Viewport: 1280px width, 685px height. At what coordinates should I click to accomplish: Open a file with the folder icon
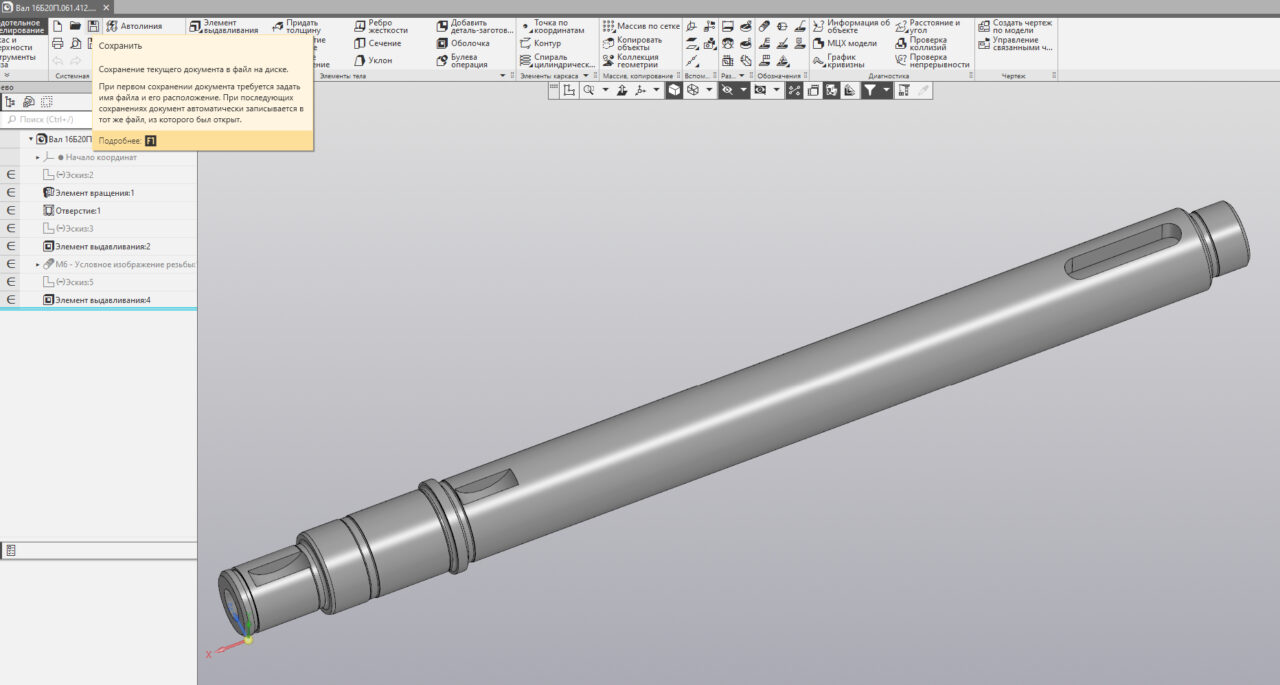pos(75,26)
